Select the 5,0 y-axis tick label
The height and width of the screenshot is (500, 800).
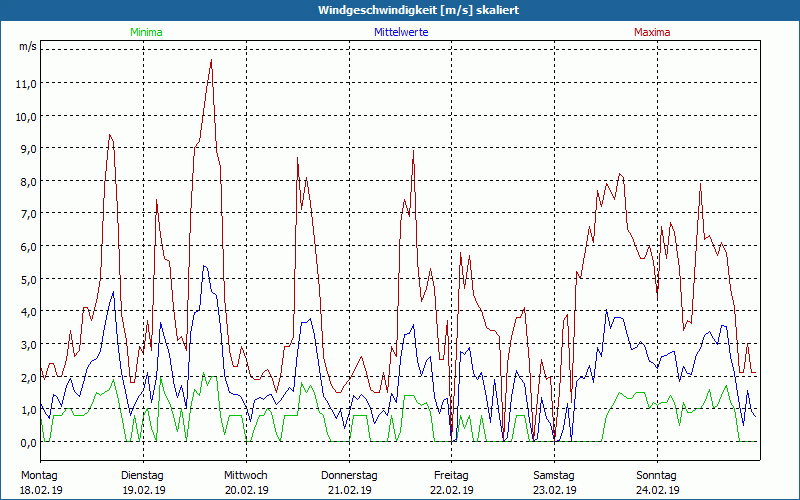pos(27,279)
